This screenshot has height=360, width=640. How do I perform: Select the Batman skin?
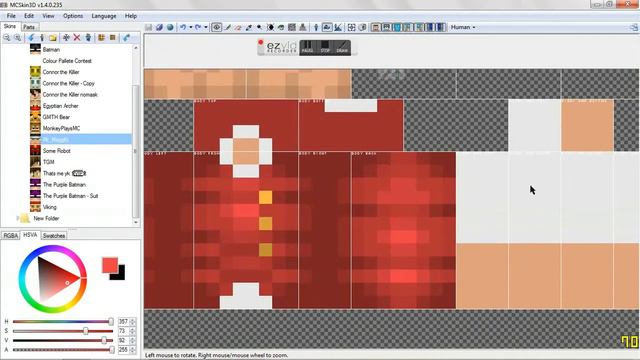click(51, 49)
